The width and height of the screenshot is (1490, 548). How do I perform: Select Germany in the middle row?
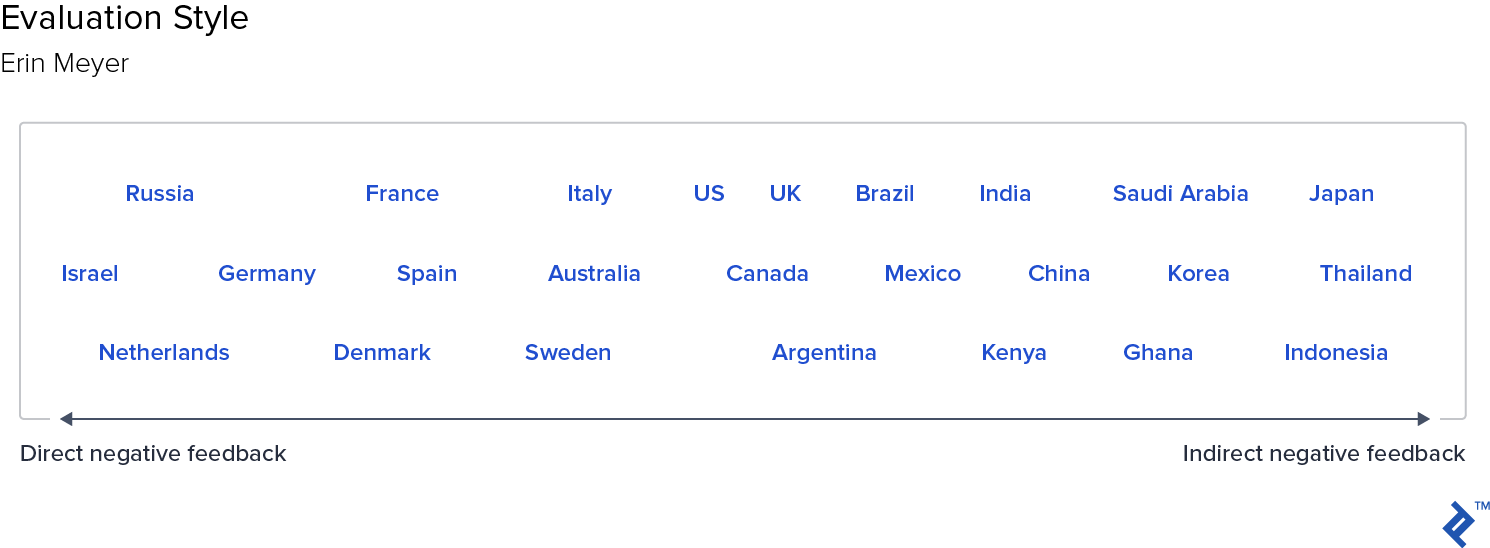point(267,274)
